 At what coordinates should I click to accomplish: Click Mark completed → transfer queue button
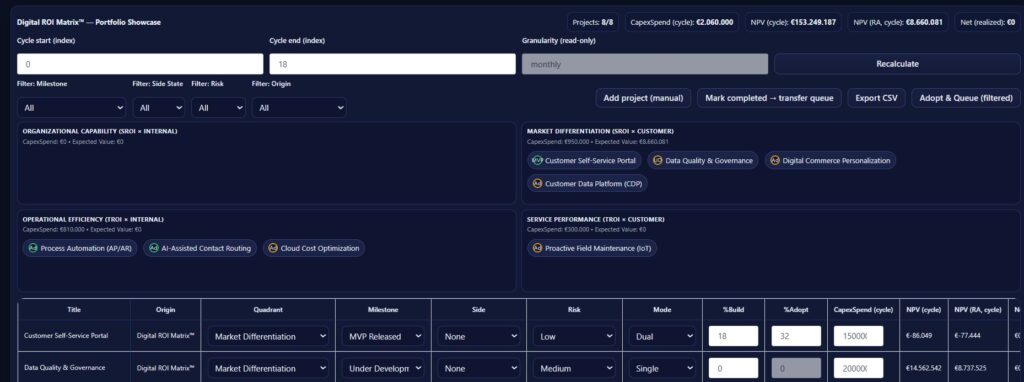[769, 98]
